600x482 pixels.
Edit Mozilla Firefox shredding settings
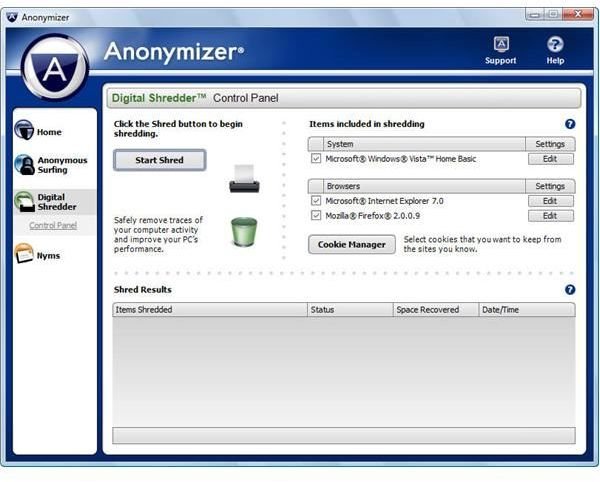[x=551, y=216]
